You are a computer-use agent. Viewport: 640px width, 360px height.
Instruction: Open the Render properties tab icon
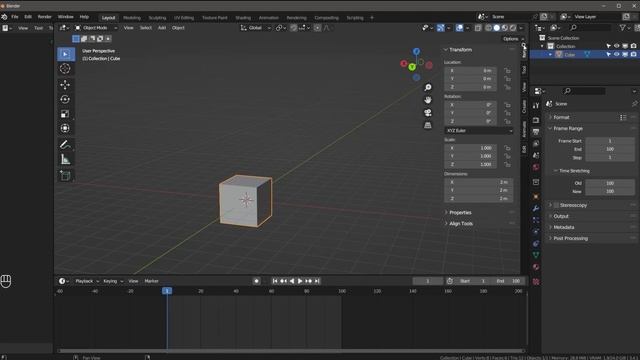tap(536, 120)
